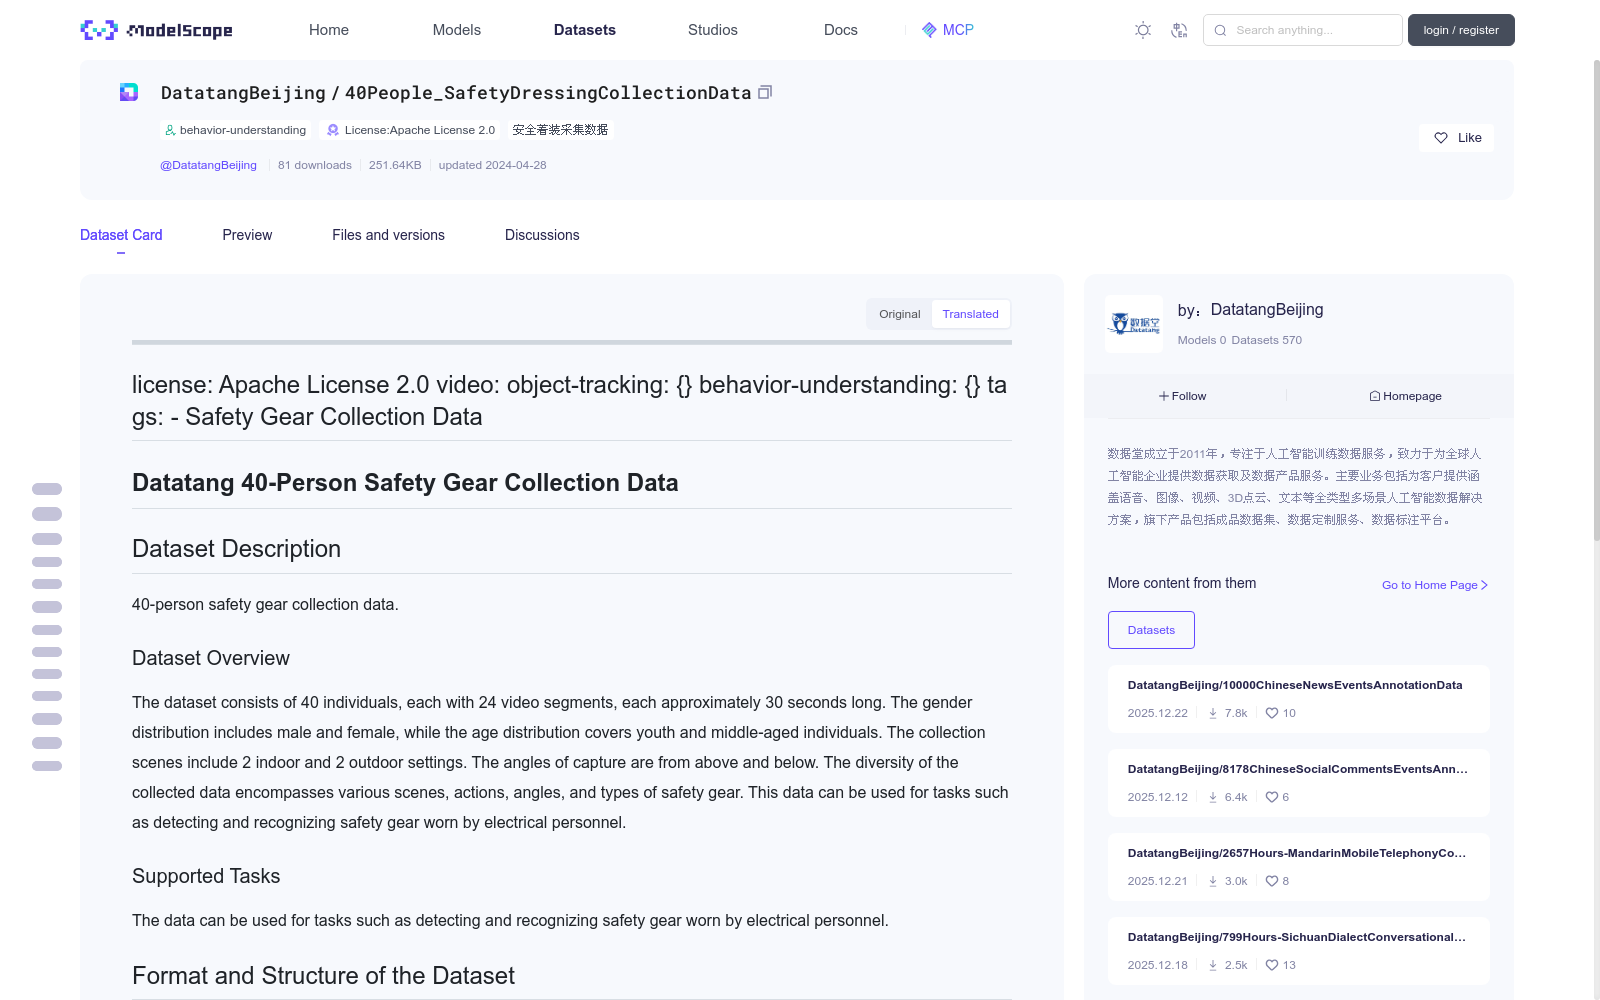
Task: Click the heart icon beside 6 likes
Action: pos(1272,797)
